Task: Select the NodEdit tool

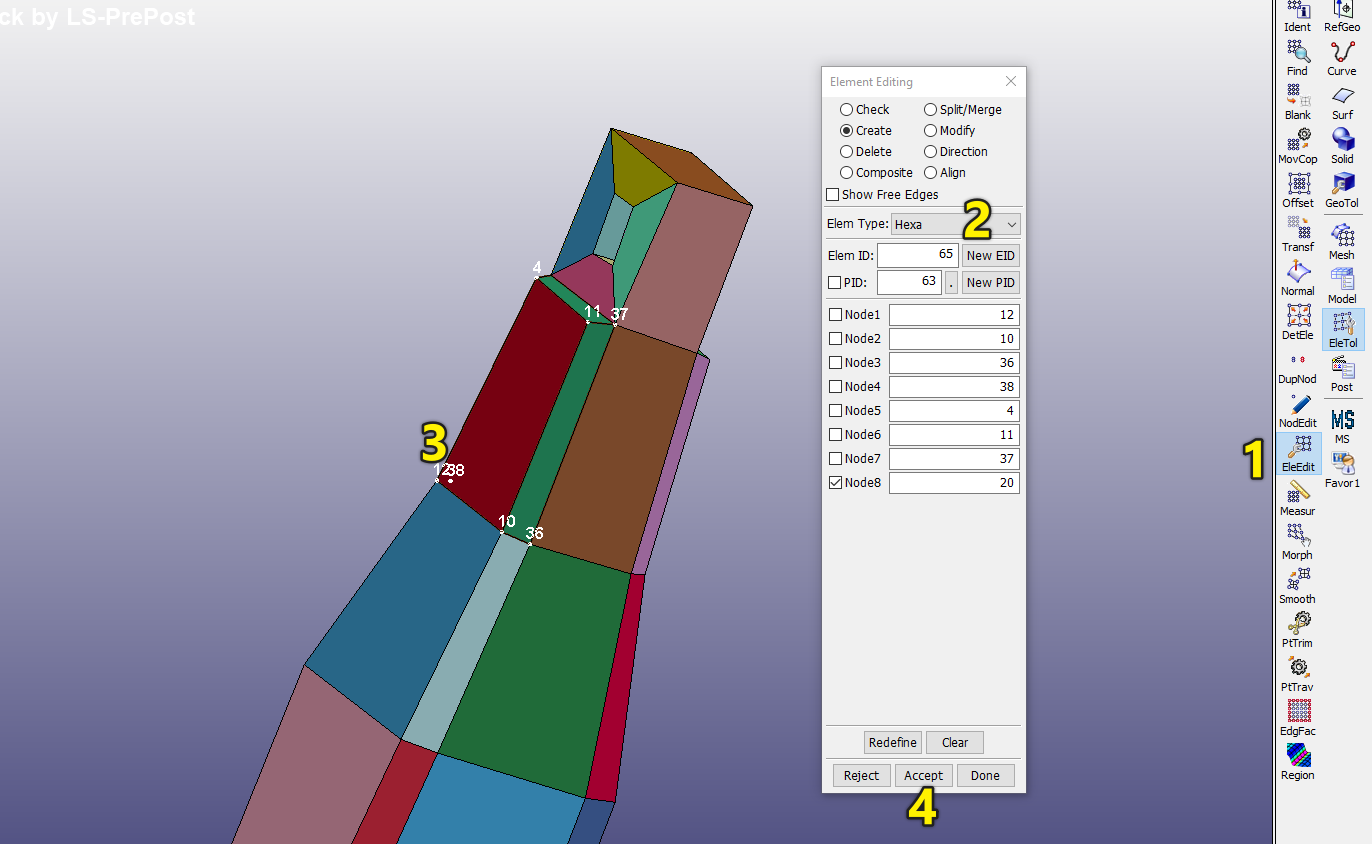Action: [x=1298, y=410]
